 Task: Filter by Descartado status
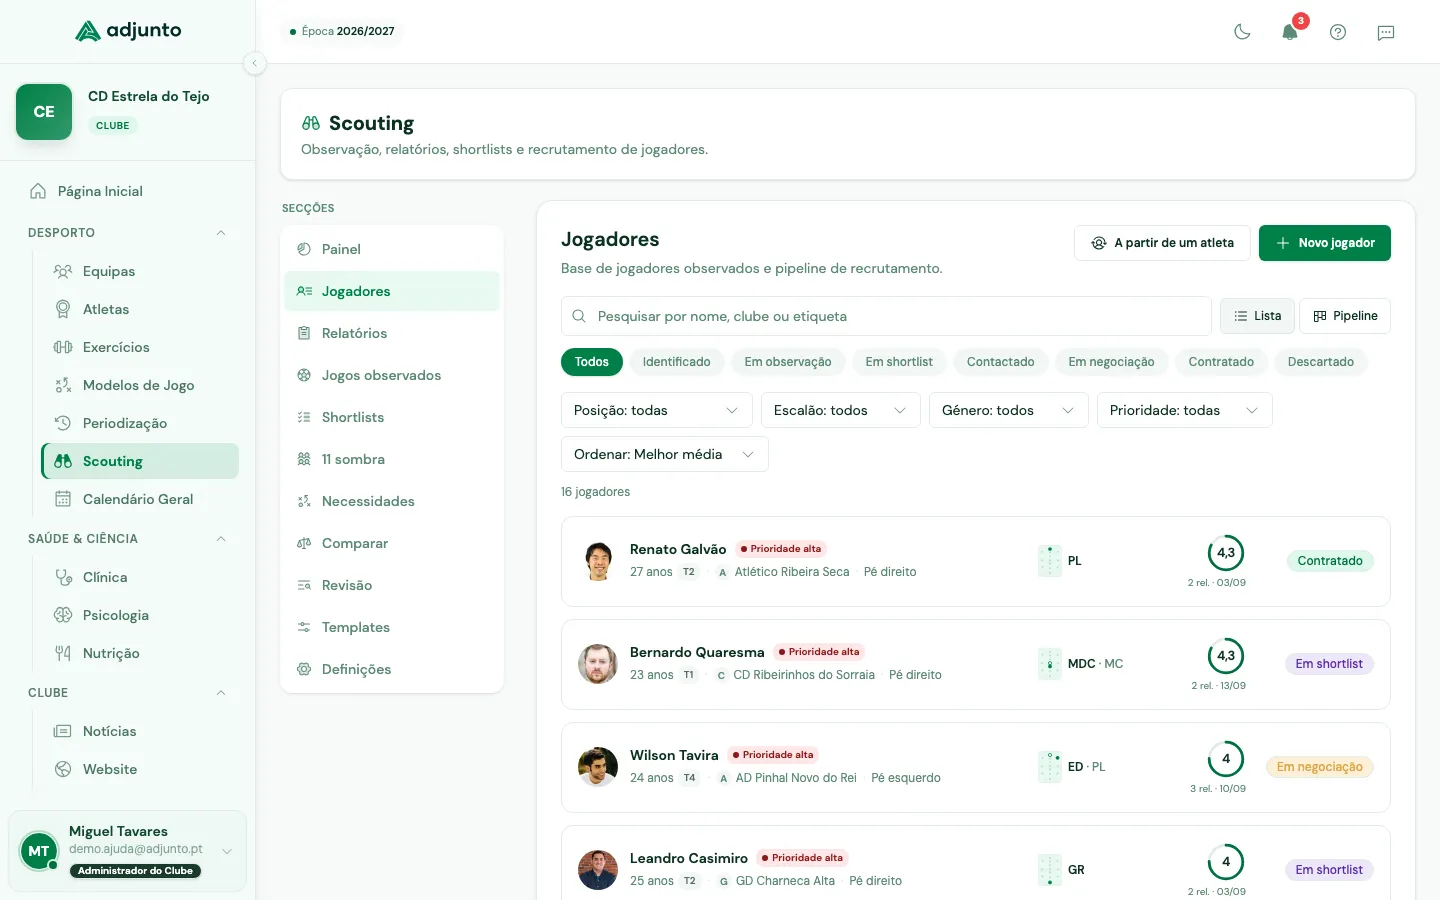pyautogui.click(x=1321, y=362)
